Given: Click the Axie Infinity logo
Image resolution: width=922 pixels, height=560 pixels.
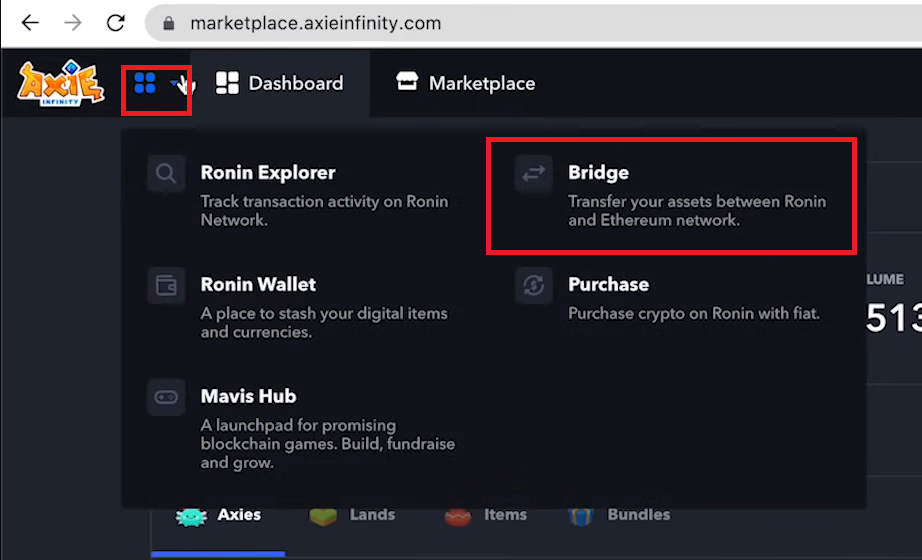Looking at the screenshot, I should click(61, 84).
